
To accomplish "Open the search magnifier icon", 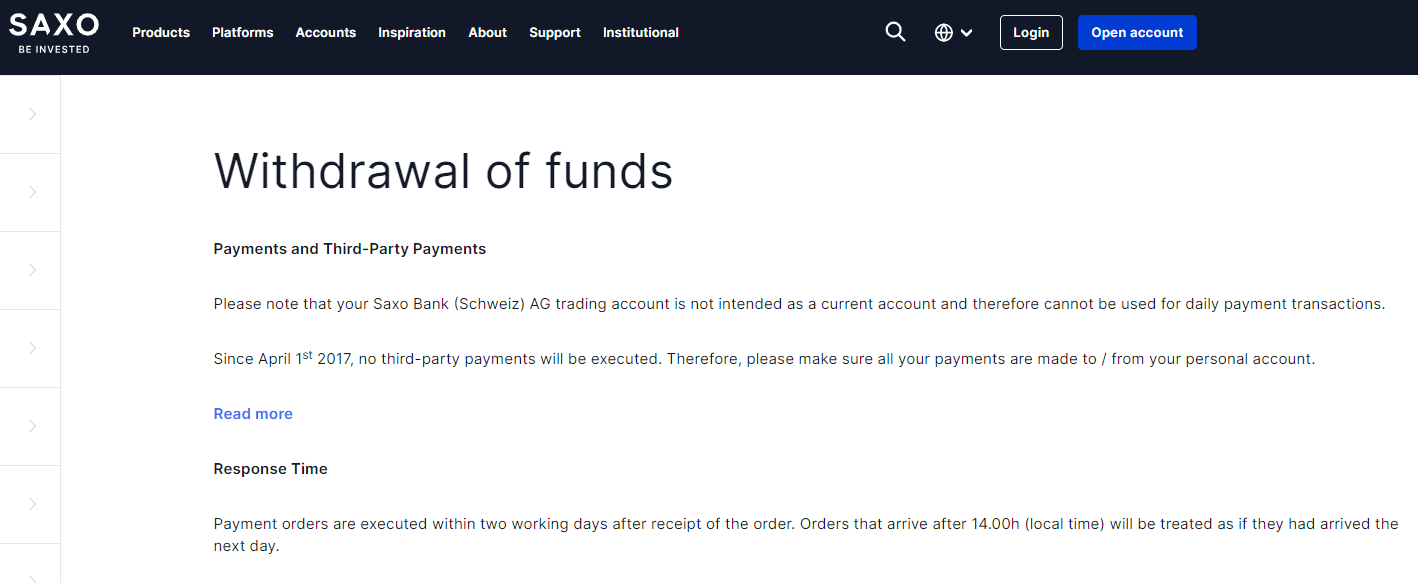I will click(895, 32).
